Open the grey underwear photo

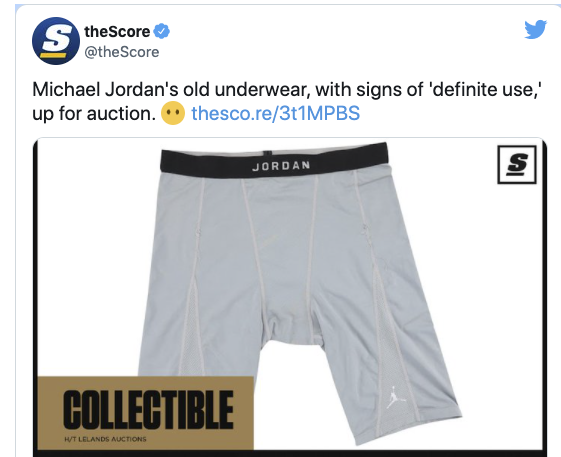click(x=290, y=296)
